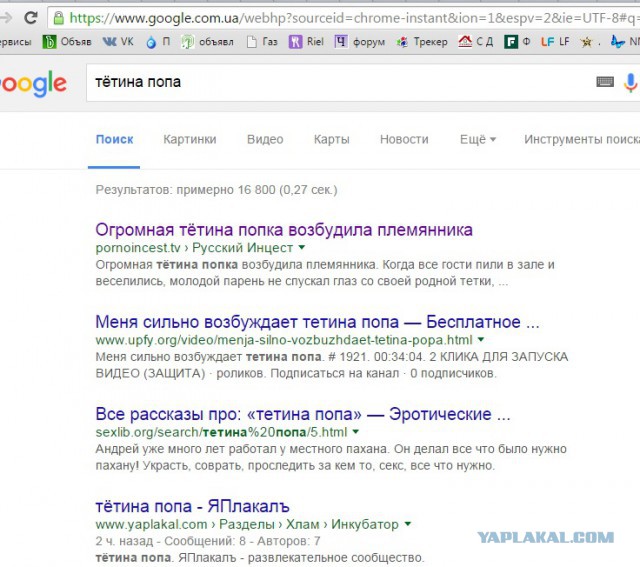Expand dropdown arrow after upfy.org URL

coord(481,339)
